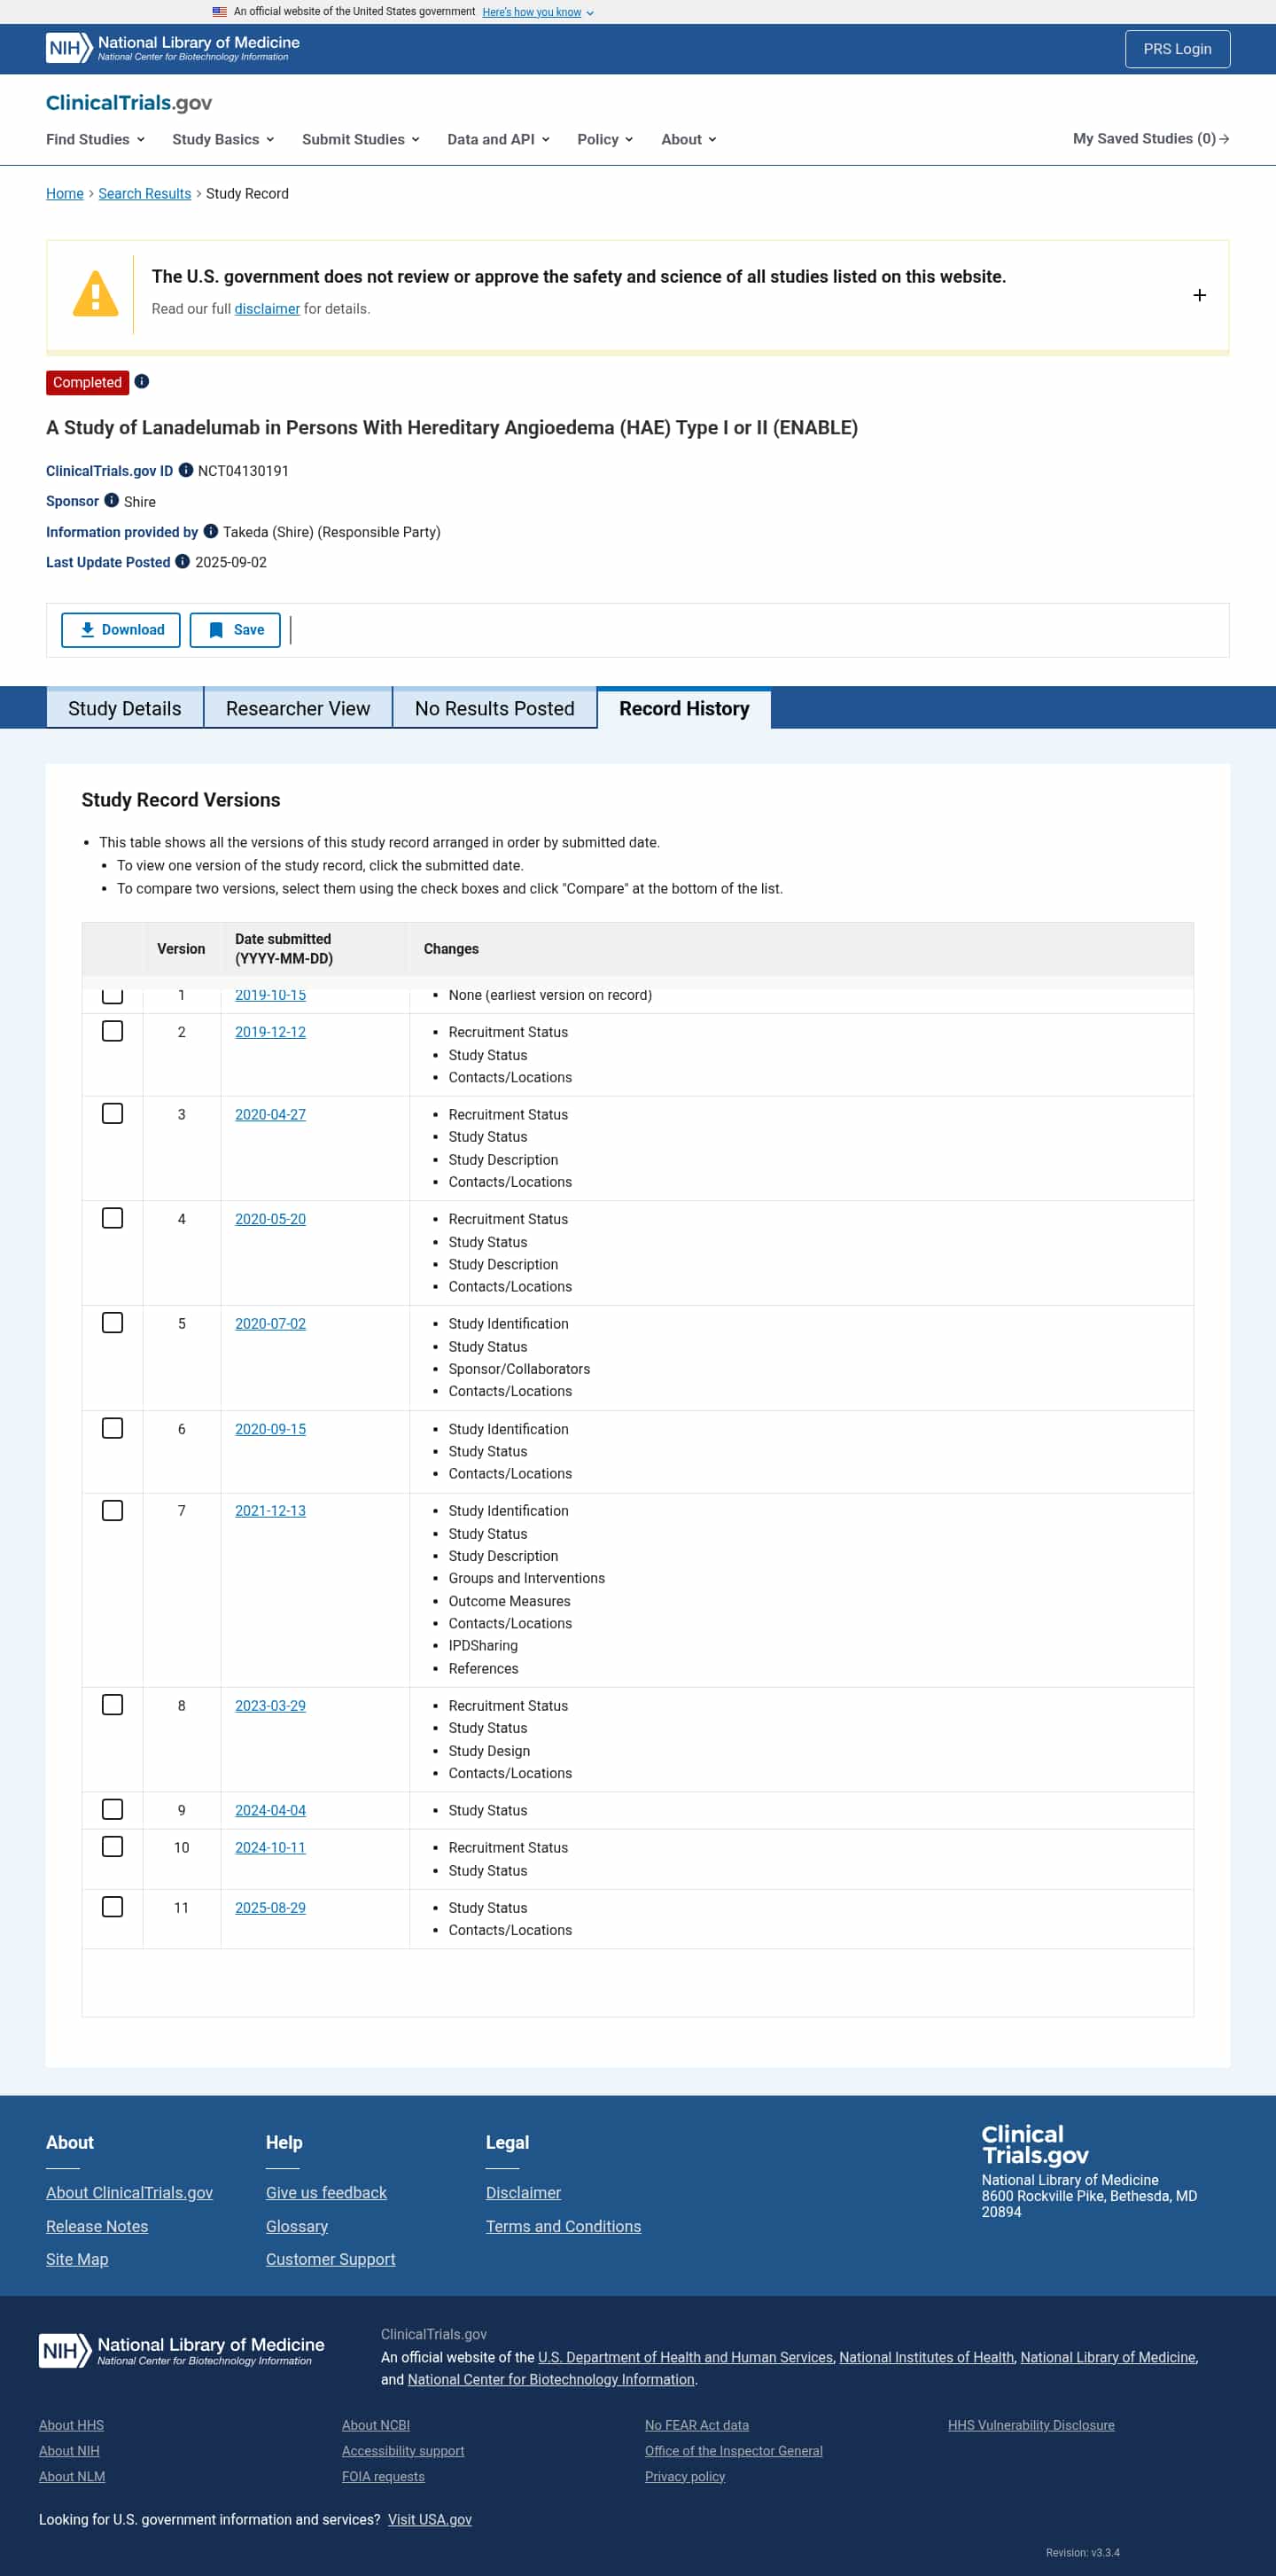1276x2576 pixels.
Task: Switch to the Researcher View tab
Action: pyautogui.click(x=298, y=708)
